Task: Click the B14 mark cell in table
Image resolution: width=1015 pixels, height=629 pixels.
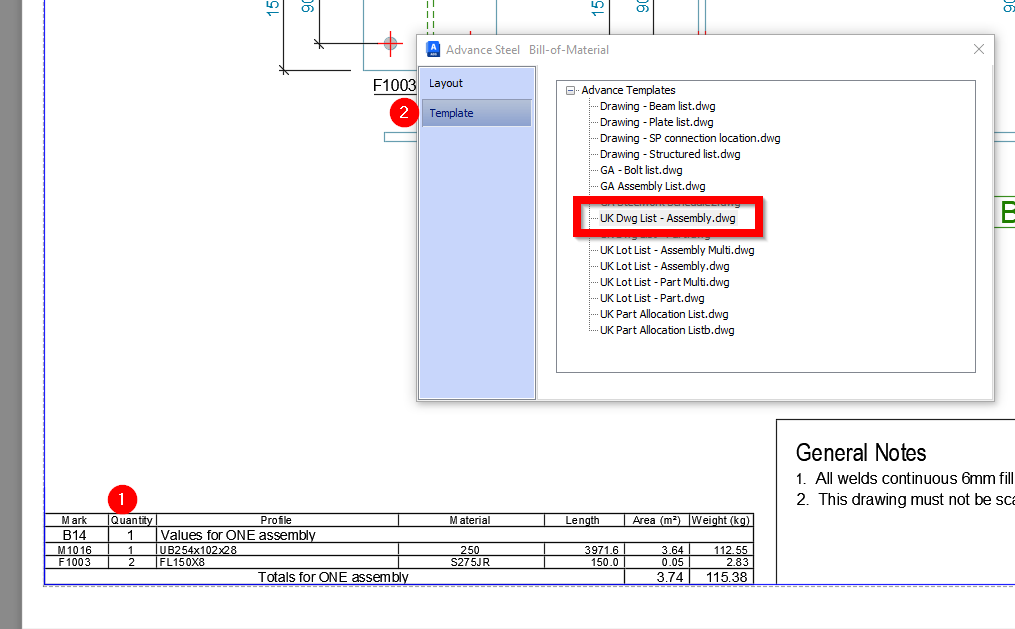Action: 74,535
